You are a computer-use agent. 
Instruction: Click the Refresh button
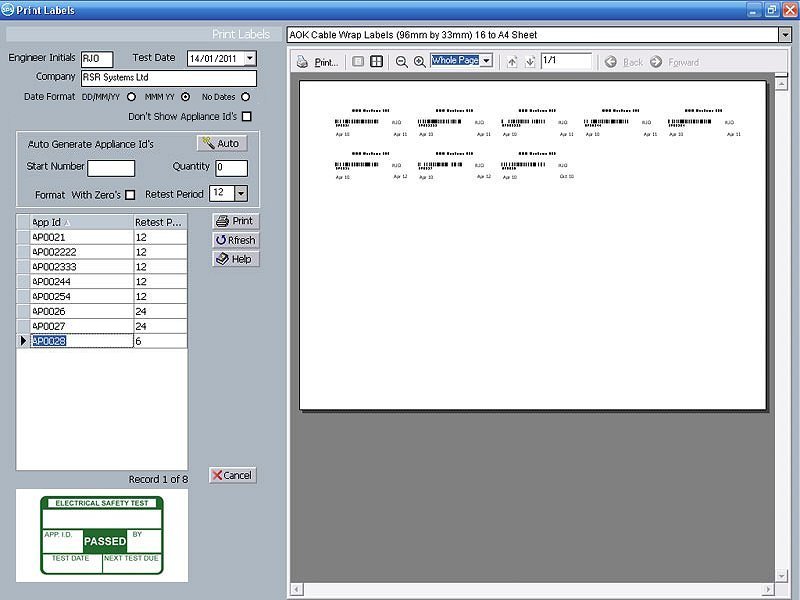(x=236, y=240)
